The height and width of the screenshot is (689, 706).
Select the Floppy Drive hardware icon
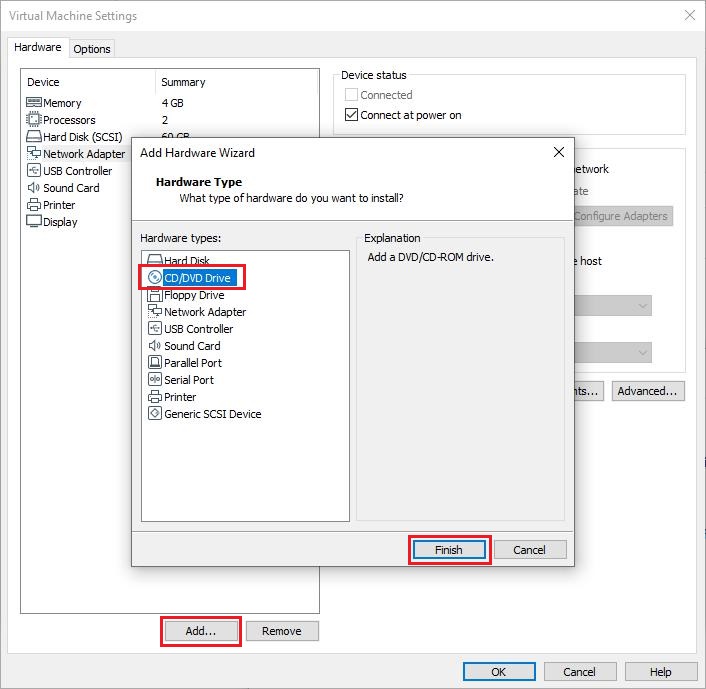[x=155, y=295]
